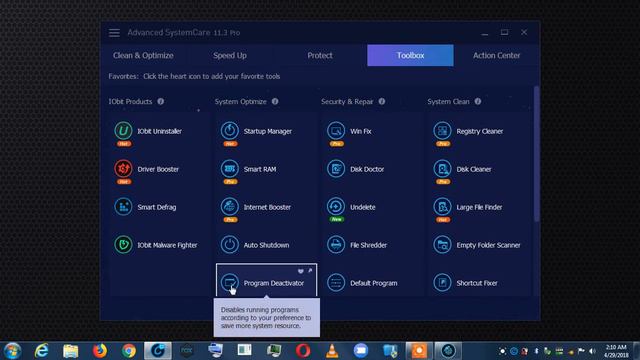Screen dimensions: 640x360
Task: Open the hamburger menu in the title bar
Action: click(114, 33)
